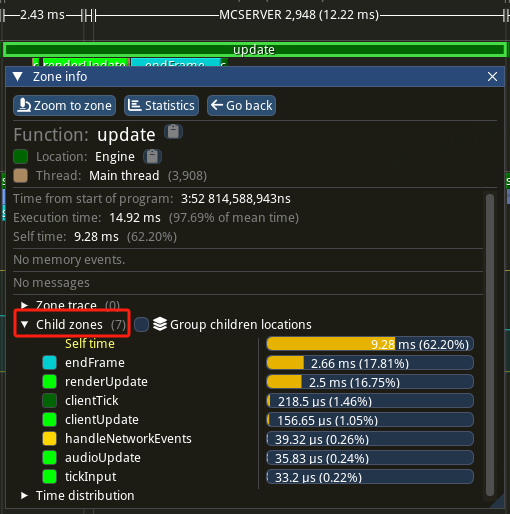
Task: Click the Main thread tan color swatch
Action: tap(21, 176)
